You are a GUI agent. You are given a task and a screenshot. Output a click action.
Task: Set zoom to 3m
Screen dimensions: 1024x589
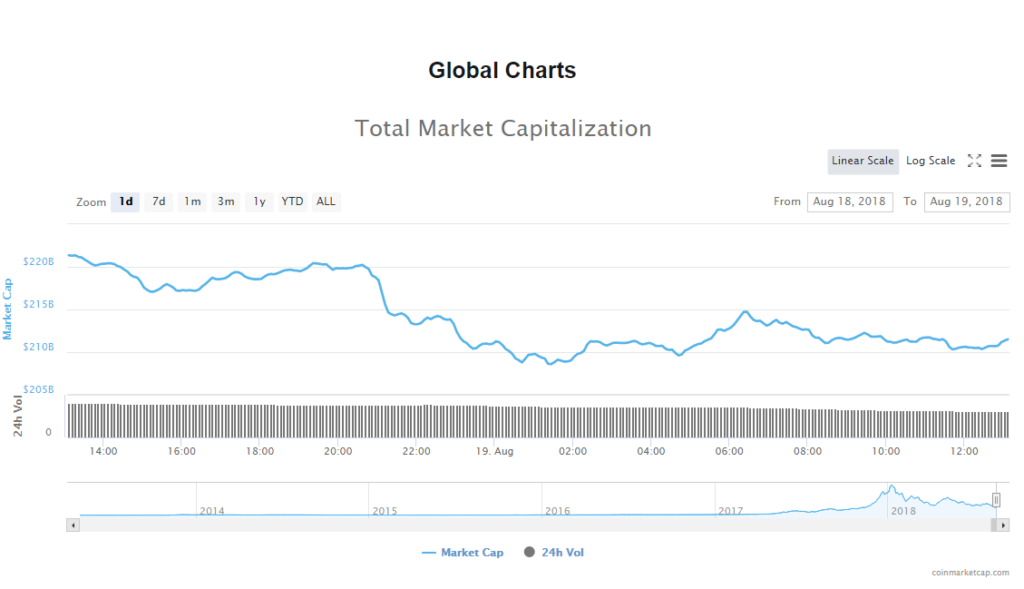pos(226,202)
